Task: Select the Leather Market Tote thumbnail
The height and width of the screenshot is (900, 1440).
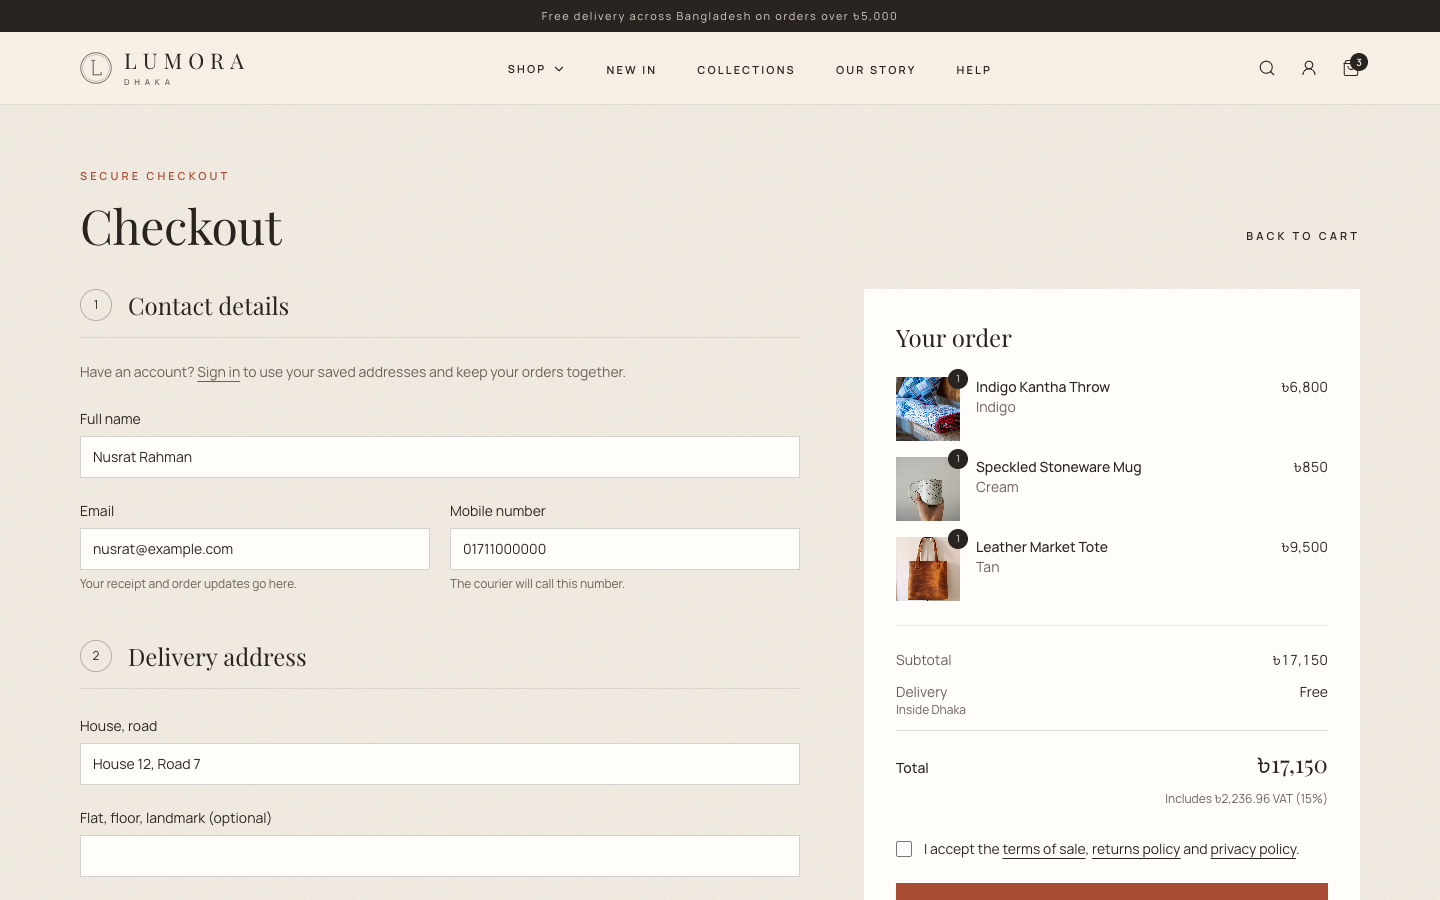Action: coord(928,569)
